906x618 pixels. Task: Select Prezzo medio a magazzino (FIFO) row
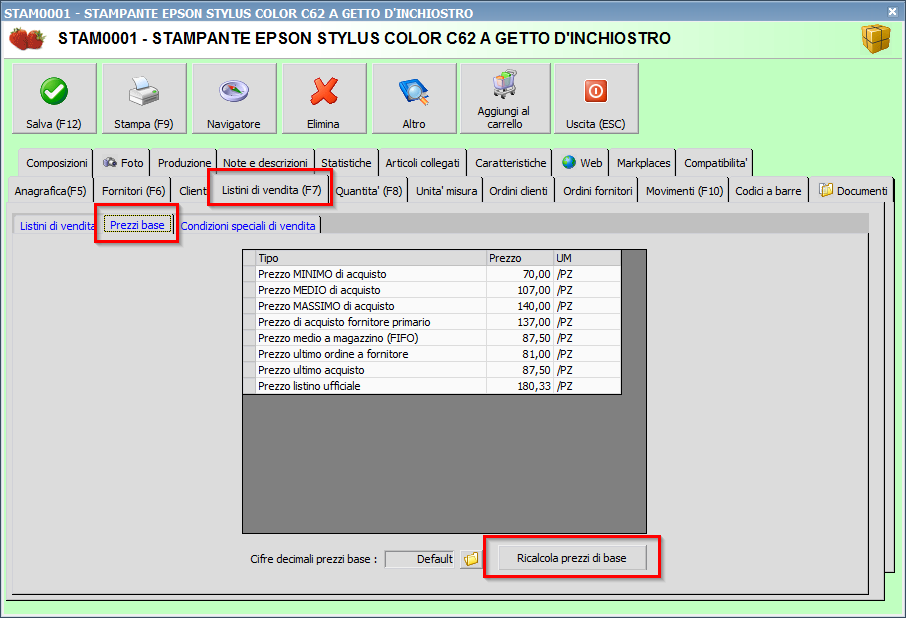pyautogui.click(x=432, y=338)
